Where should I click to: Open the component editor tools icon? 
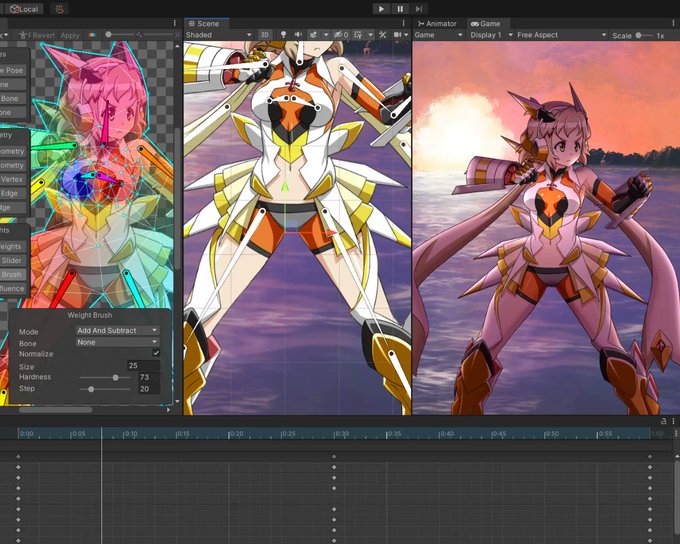click(x=382, y=35)
